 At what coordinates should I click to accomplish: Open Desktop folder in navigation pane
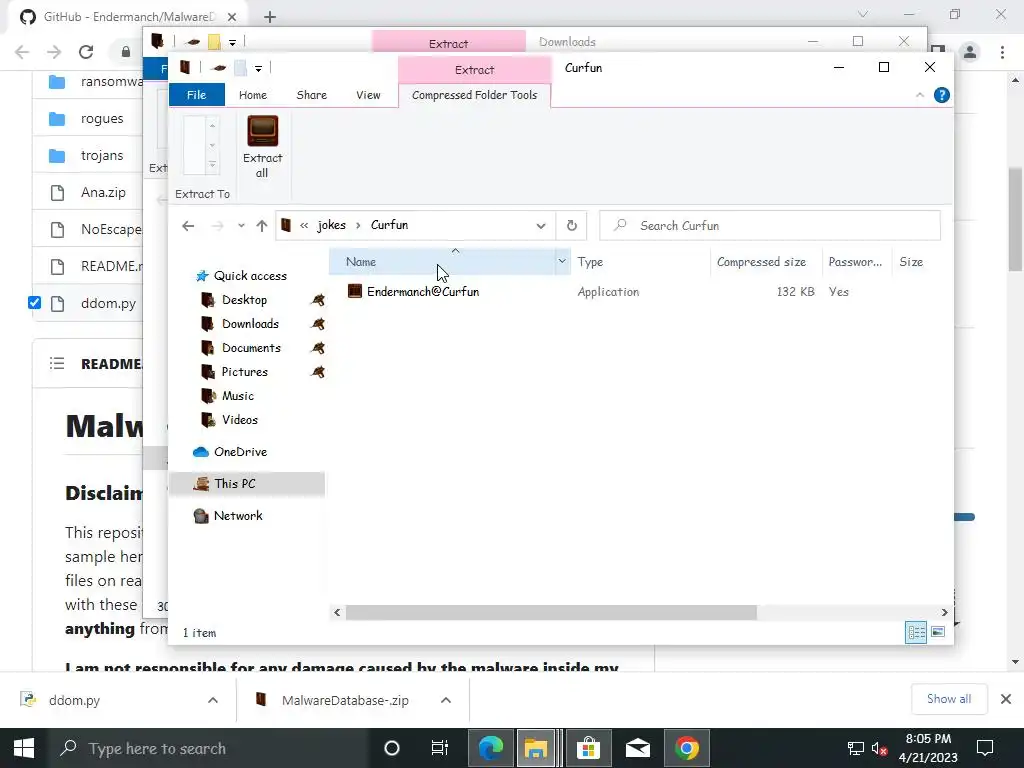[244, 300]
